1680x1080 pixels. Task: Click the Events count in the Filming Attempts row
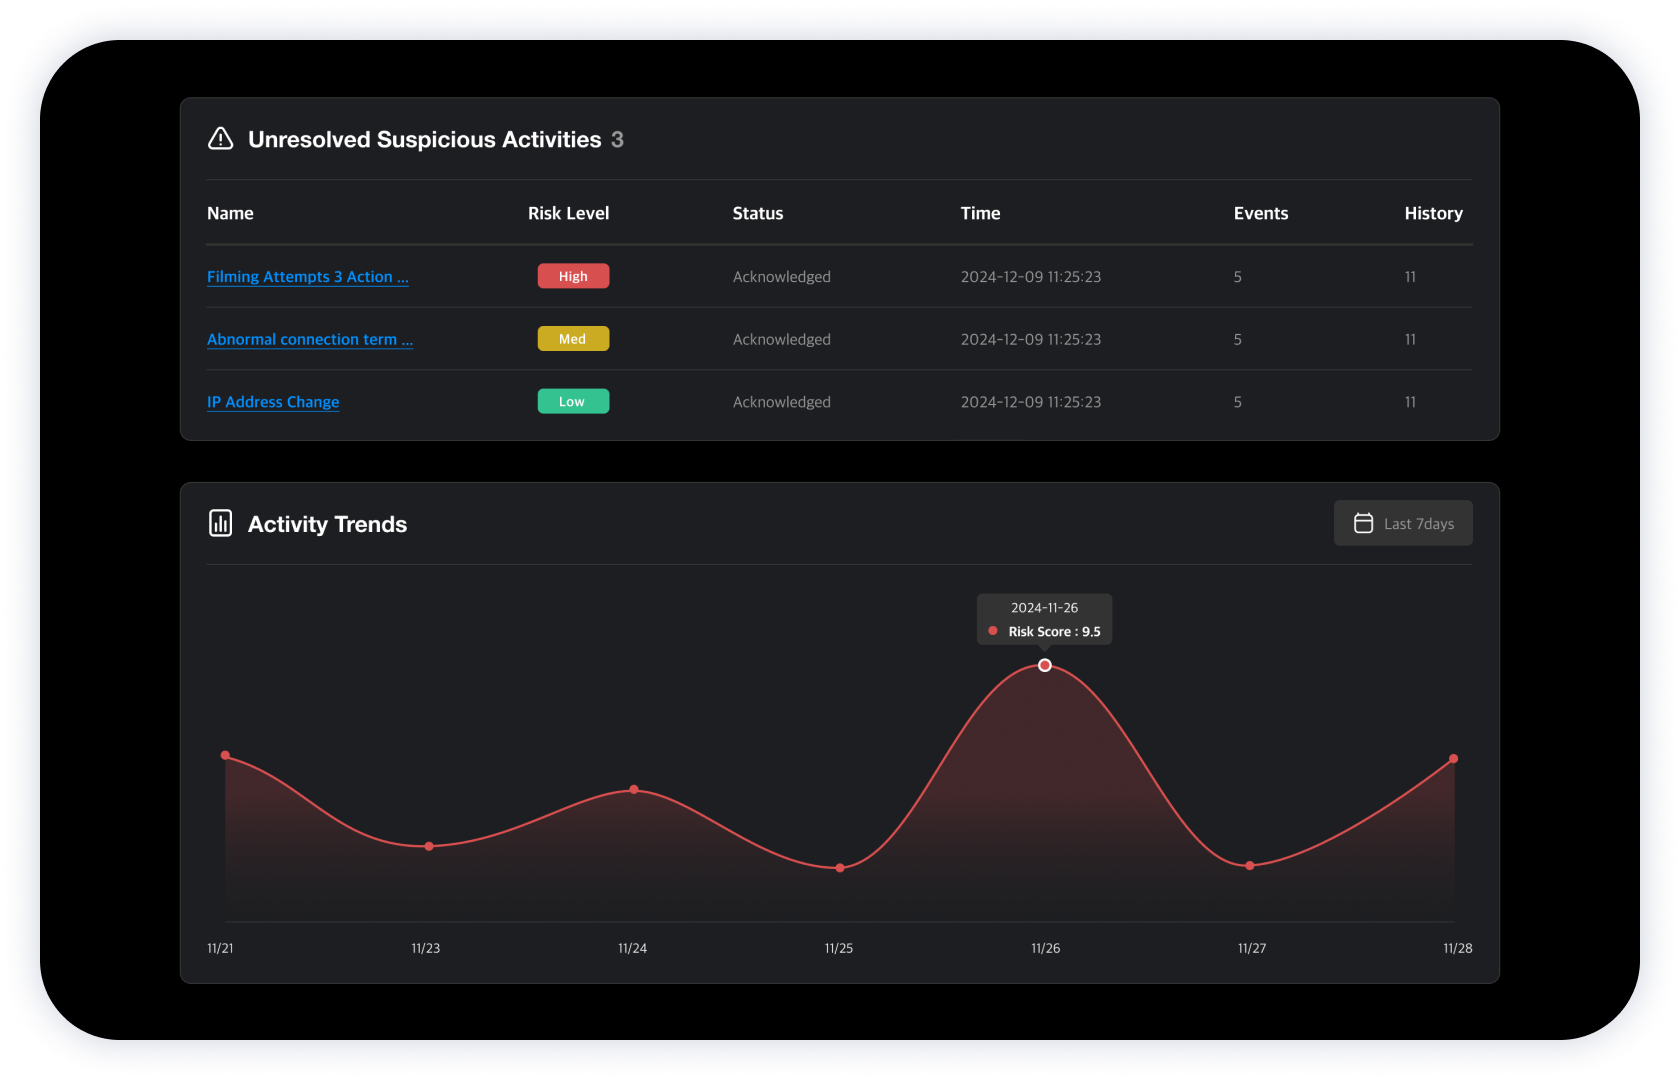pos(1238,277)
